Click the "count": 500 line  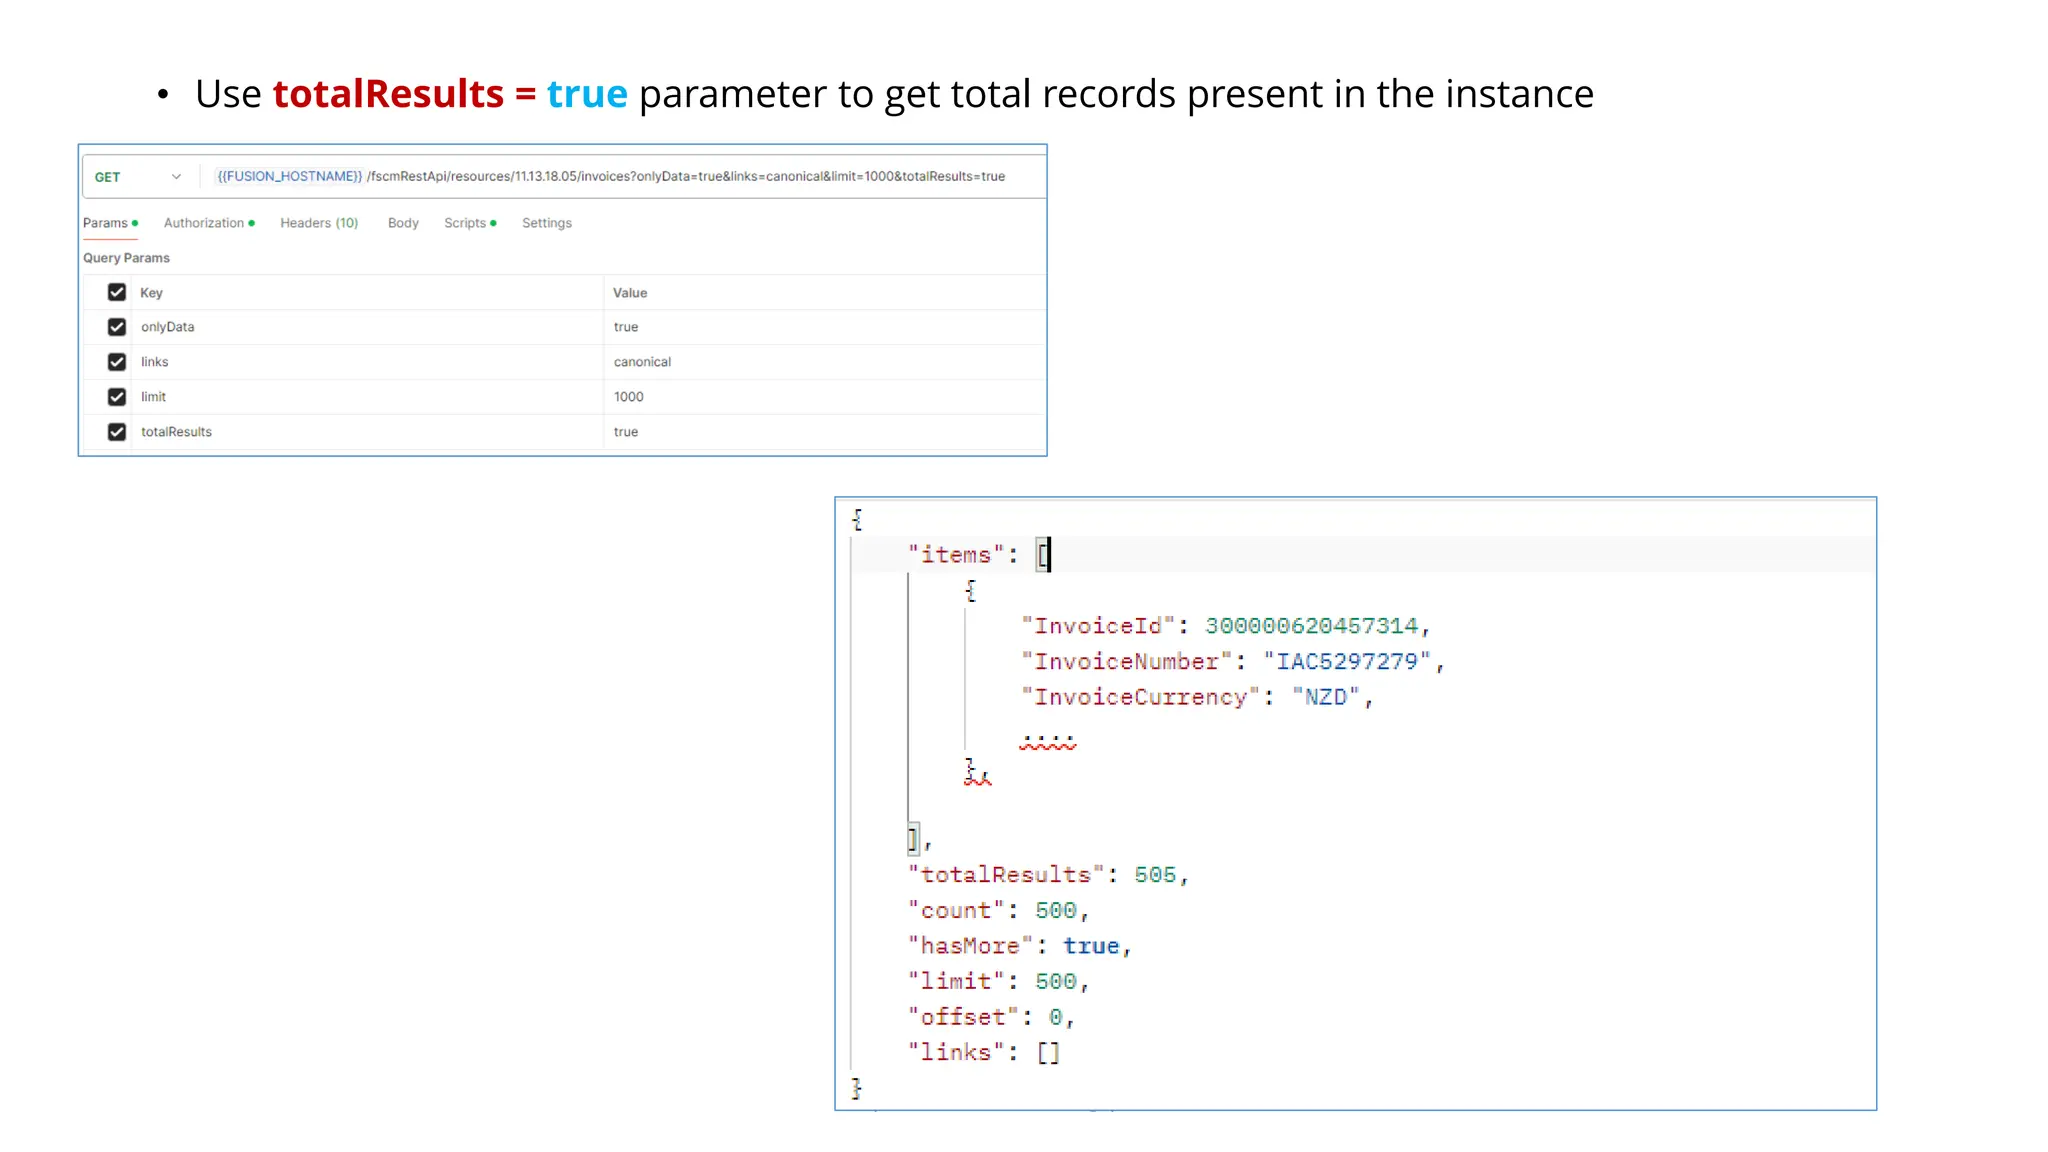point(997,911)
